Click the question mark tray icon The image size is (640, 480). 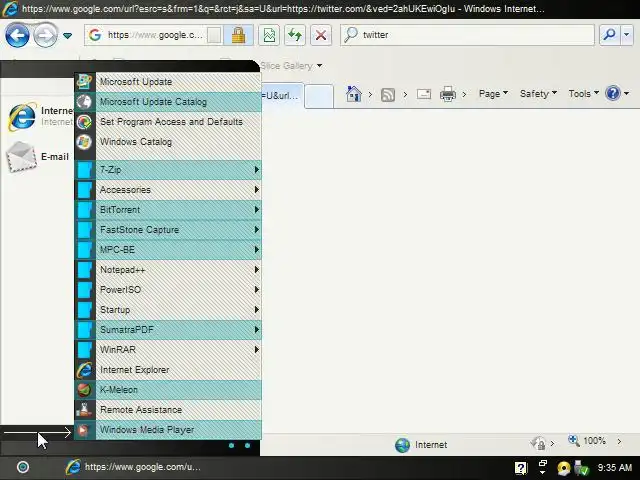[521, 468]
